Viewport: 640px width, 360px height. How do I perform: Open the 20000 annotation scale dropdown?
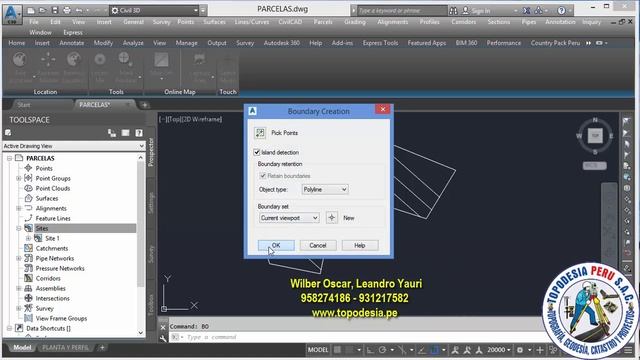click(x=499, y=350)
